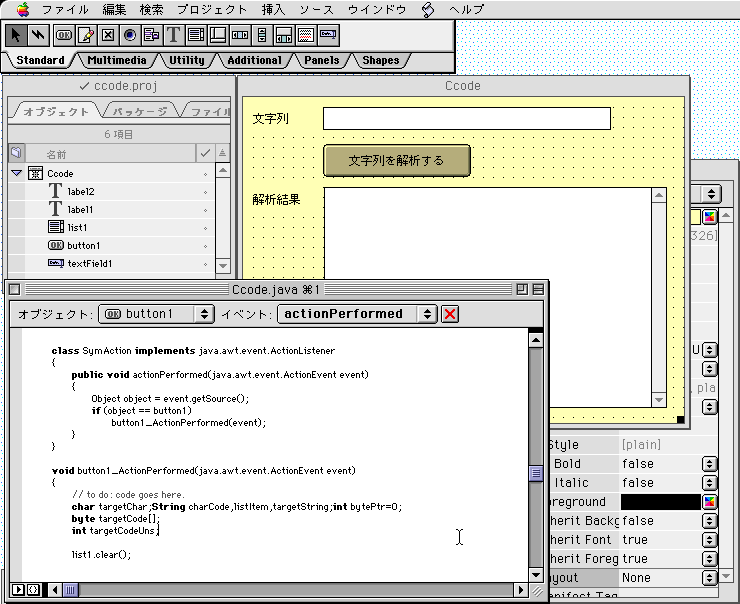Select the List component tool
Viewport: 740px width, 604px height.
195,35
